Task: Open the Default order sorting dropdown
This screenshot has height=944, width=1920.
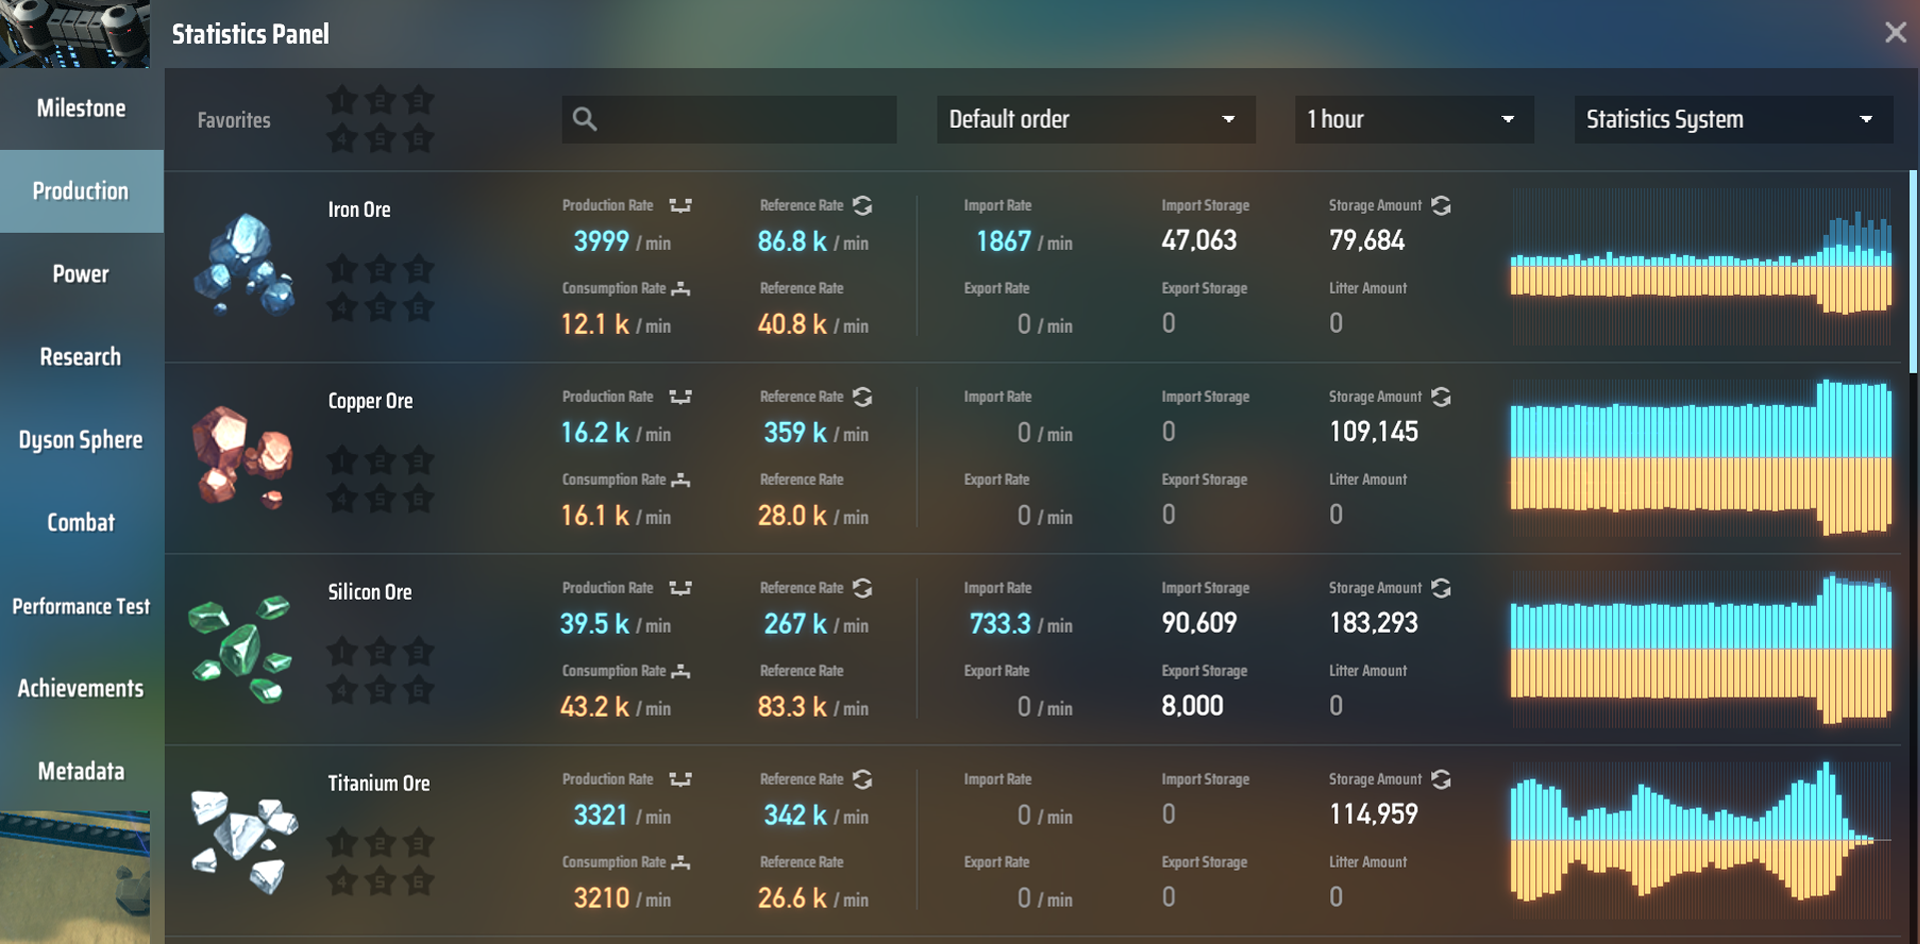Action: coord(1095,120)
